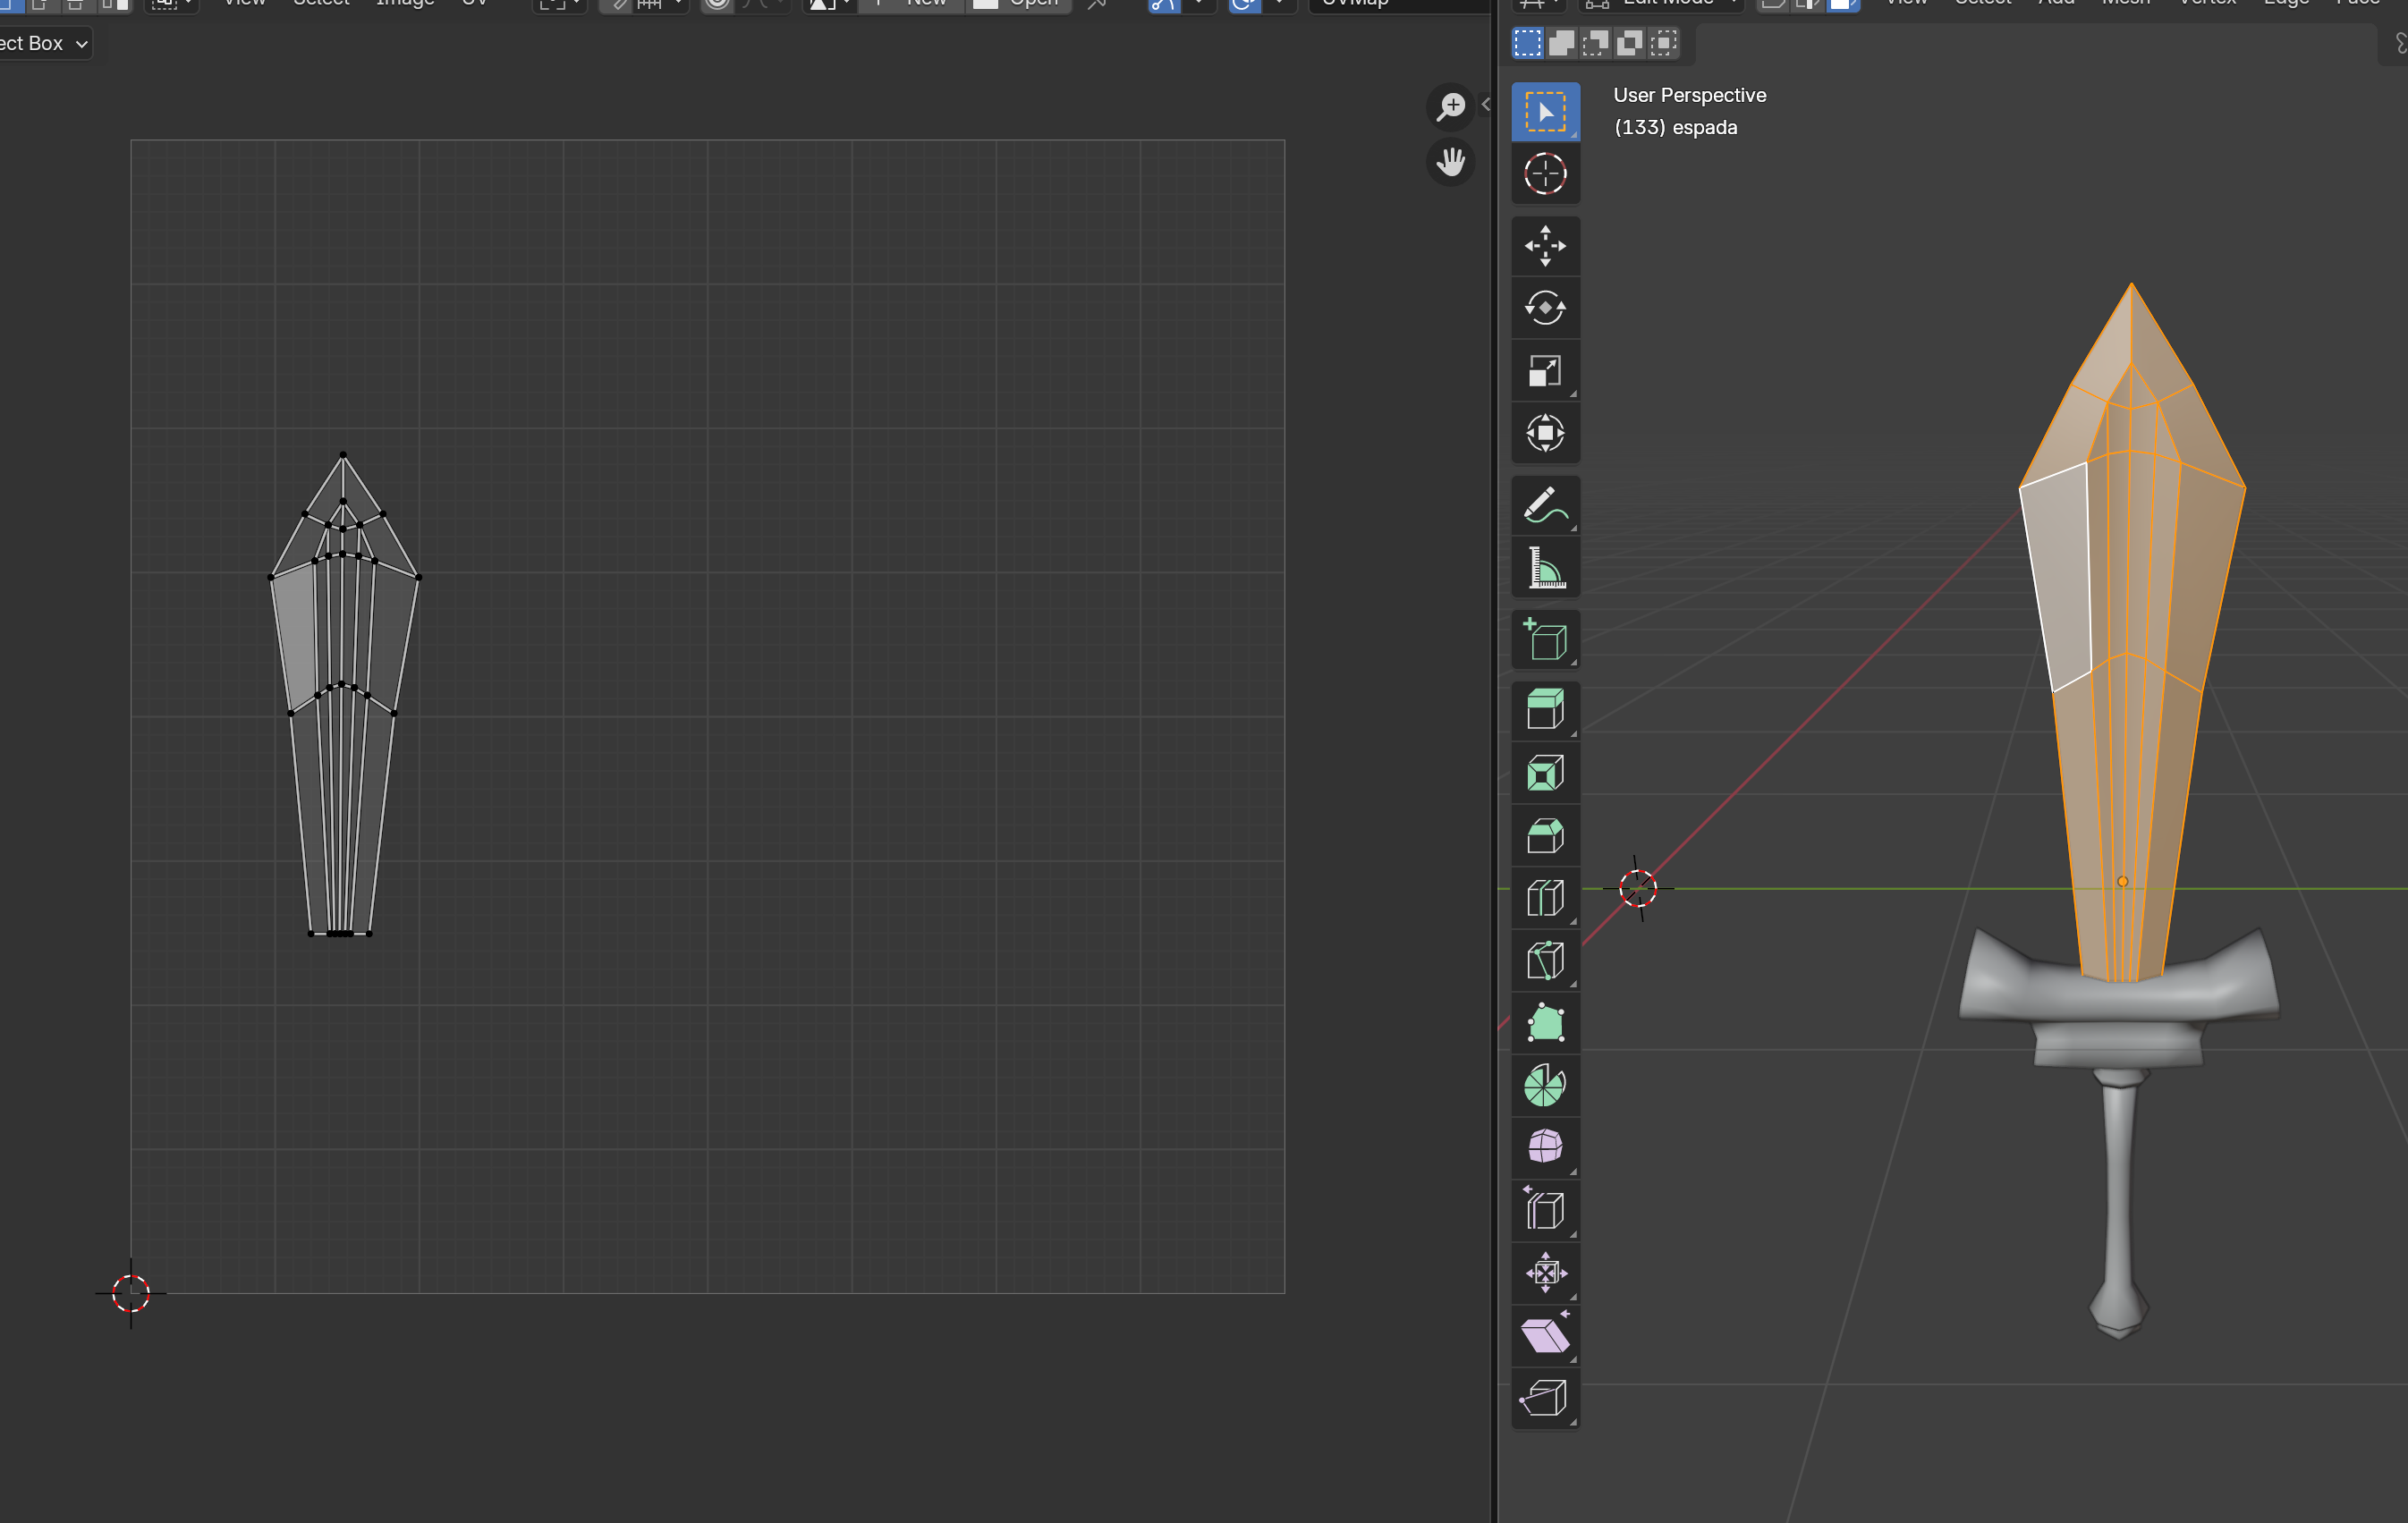2408x1523 pixels.
Task: Activate the Transform tool
Action: tap(1545, 433)
